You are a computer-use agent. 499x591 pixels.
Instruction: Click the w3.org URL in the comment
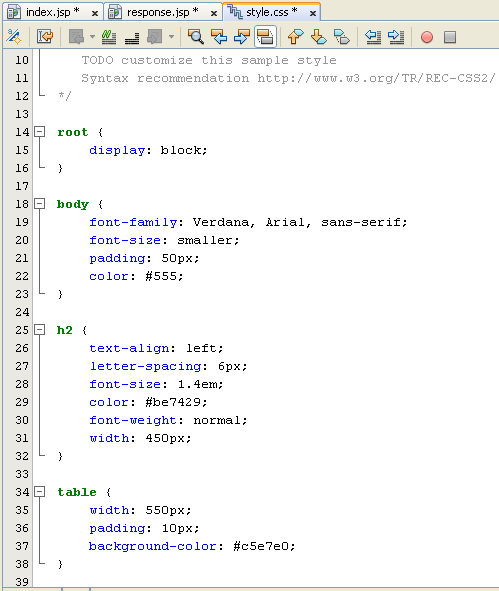pos(376,78)
